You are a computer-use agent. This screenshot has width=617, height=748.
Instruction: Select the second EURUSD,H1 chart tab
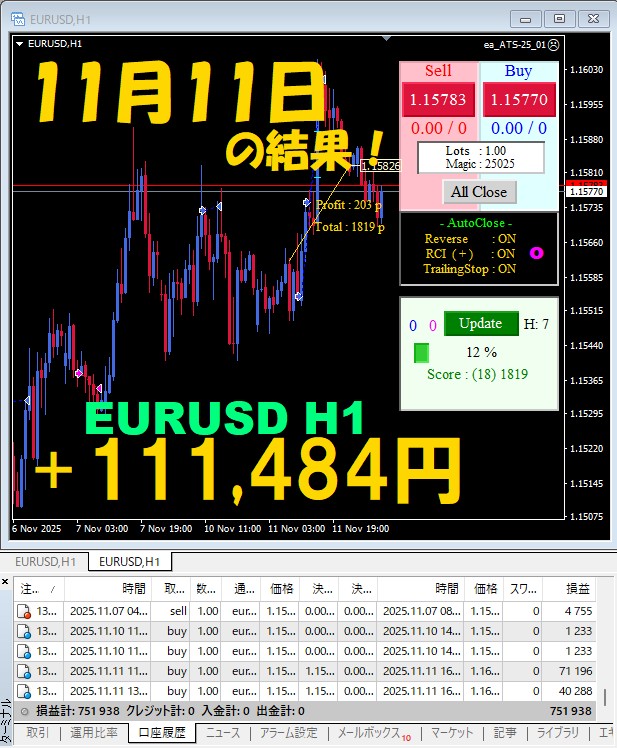129,561
